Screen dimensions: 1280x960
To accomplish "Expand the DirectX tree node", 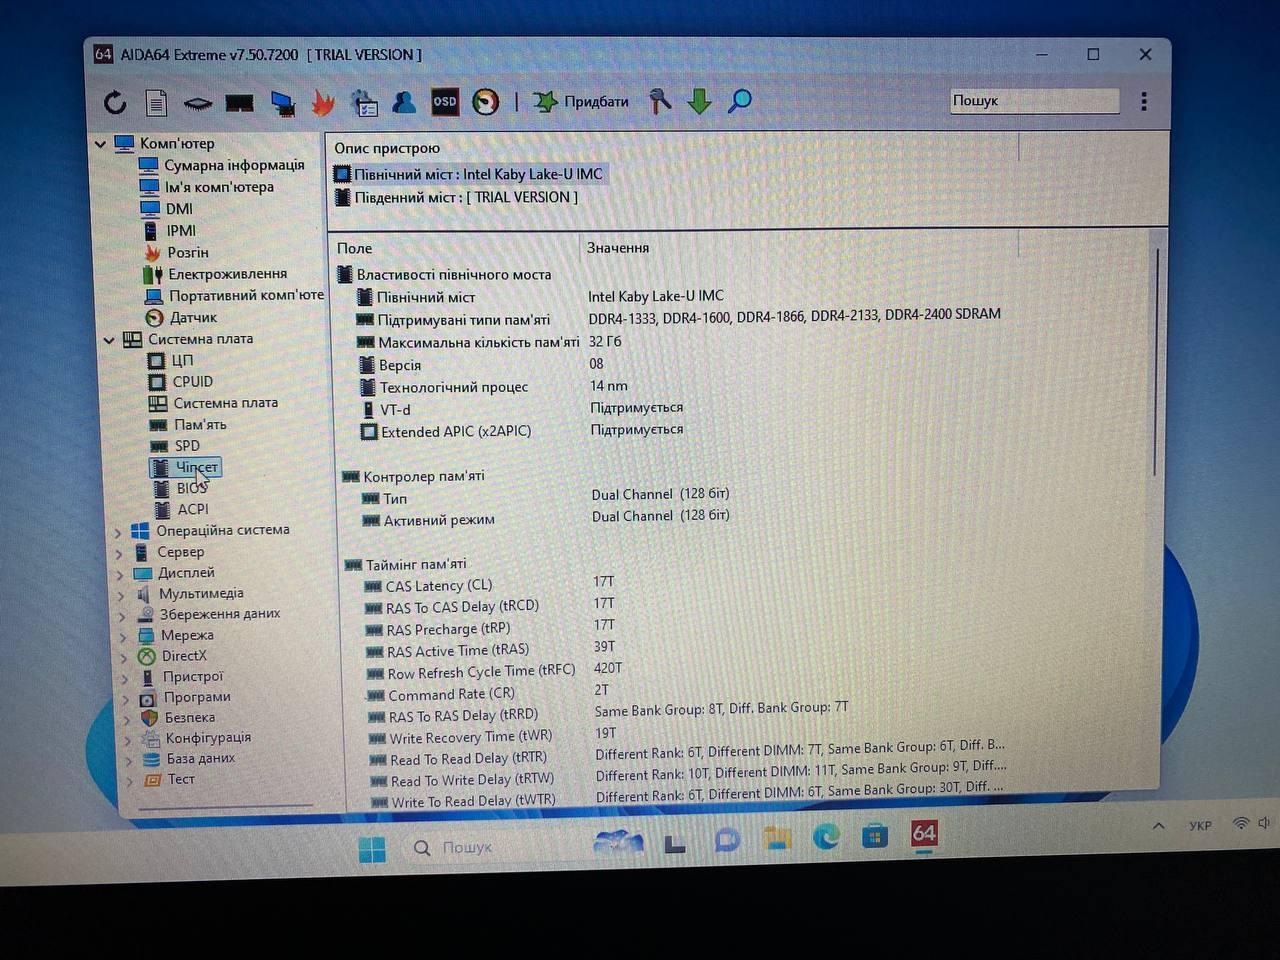I will (x=125, y=657).
